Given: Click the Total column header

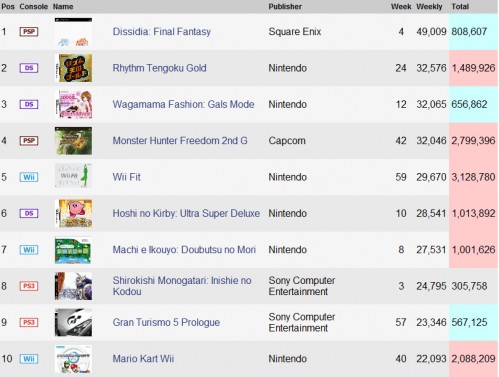Looking at the screenshot, I should (460, 7).
